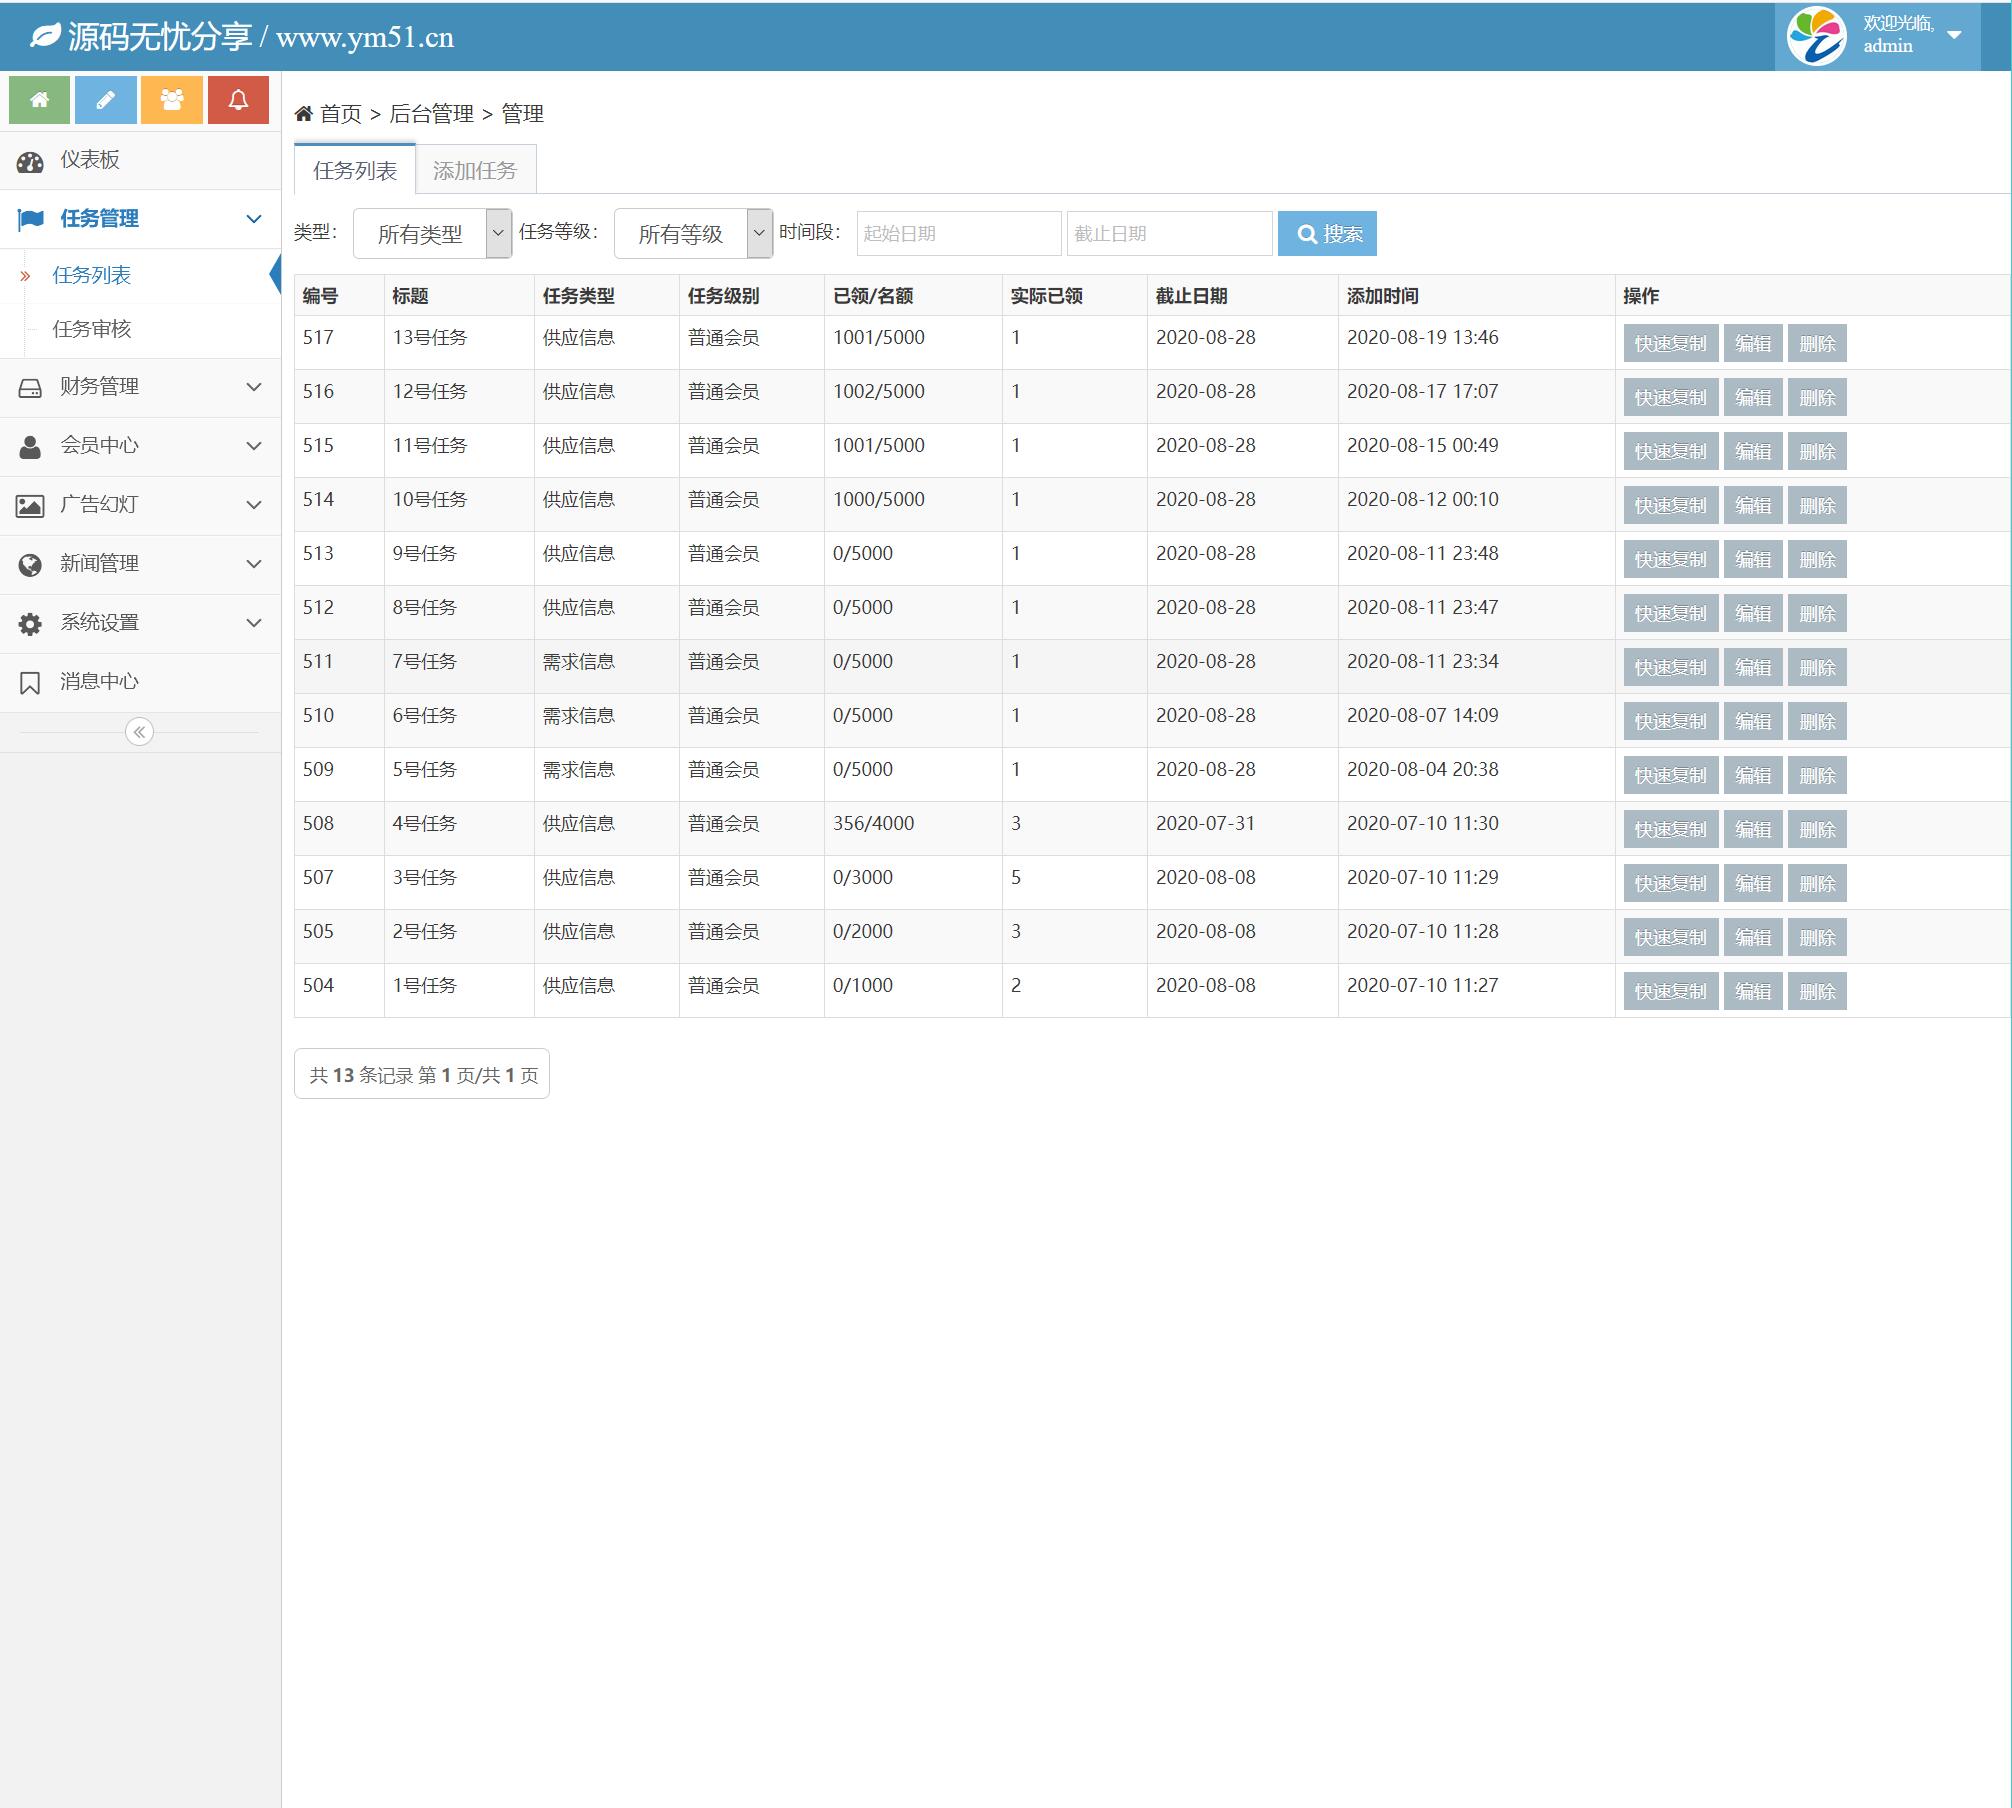Click 快速复制 for task 517

(x=1670, y=344)
